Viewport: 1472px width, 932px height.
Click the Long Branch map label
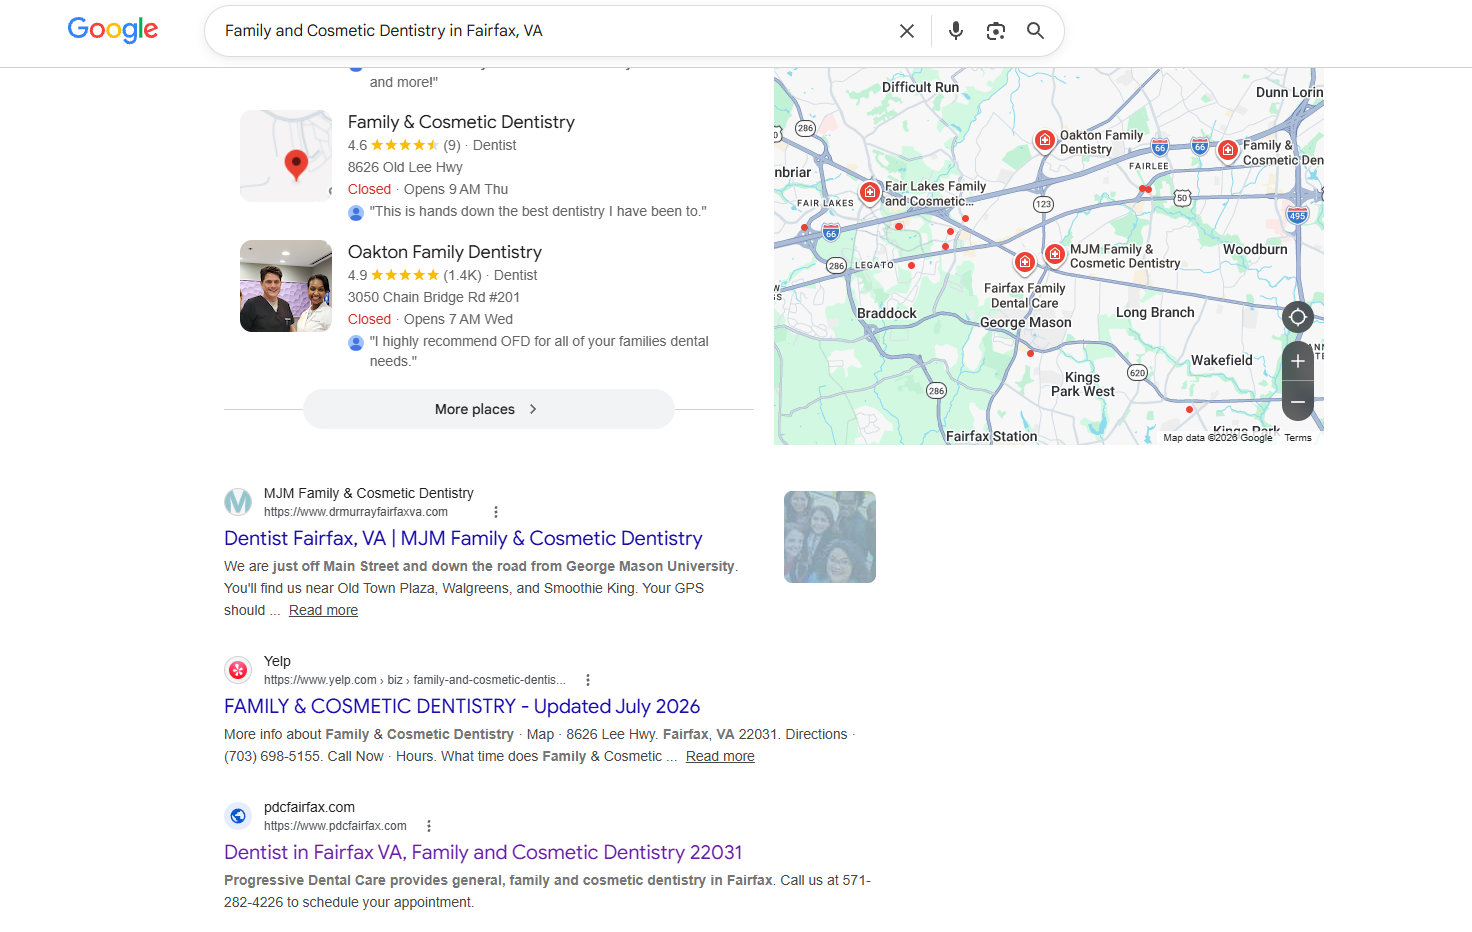[1155, 312]
